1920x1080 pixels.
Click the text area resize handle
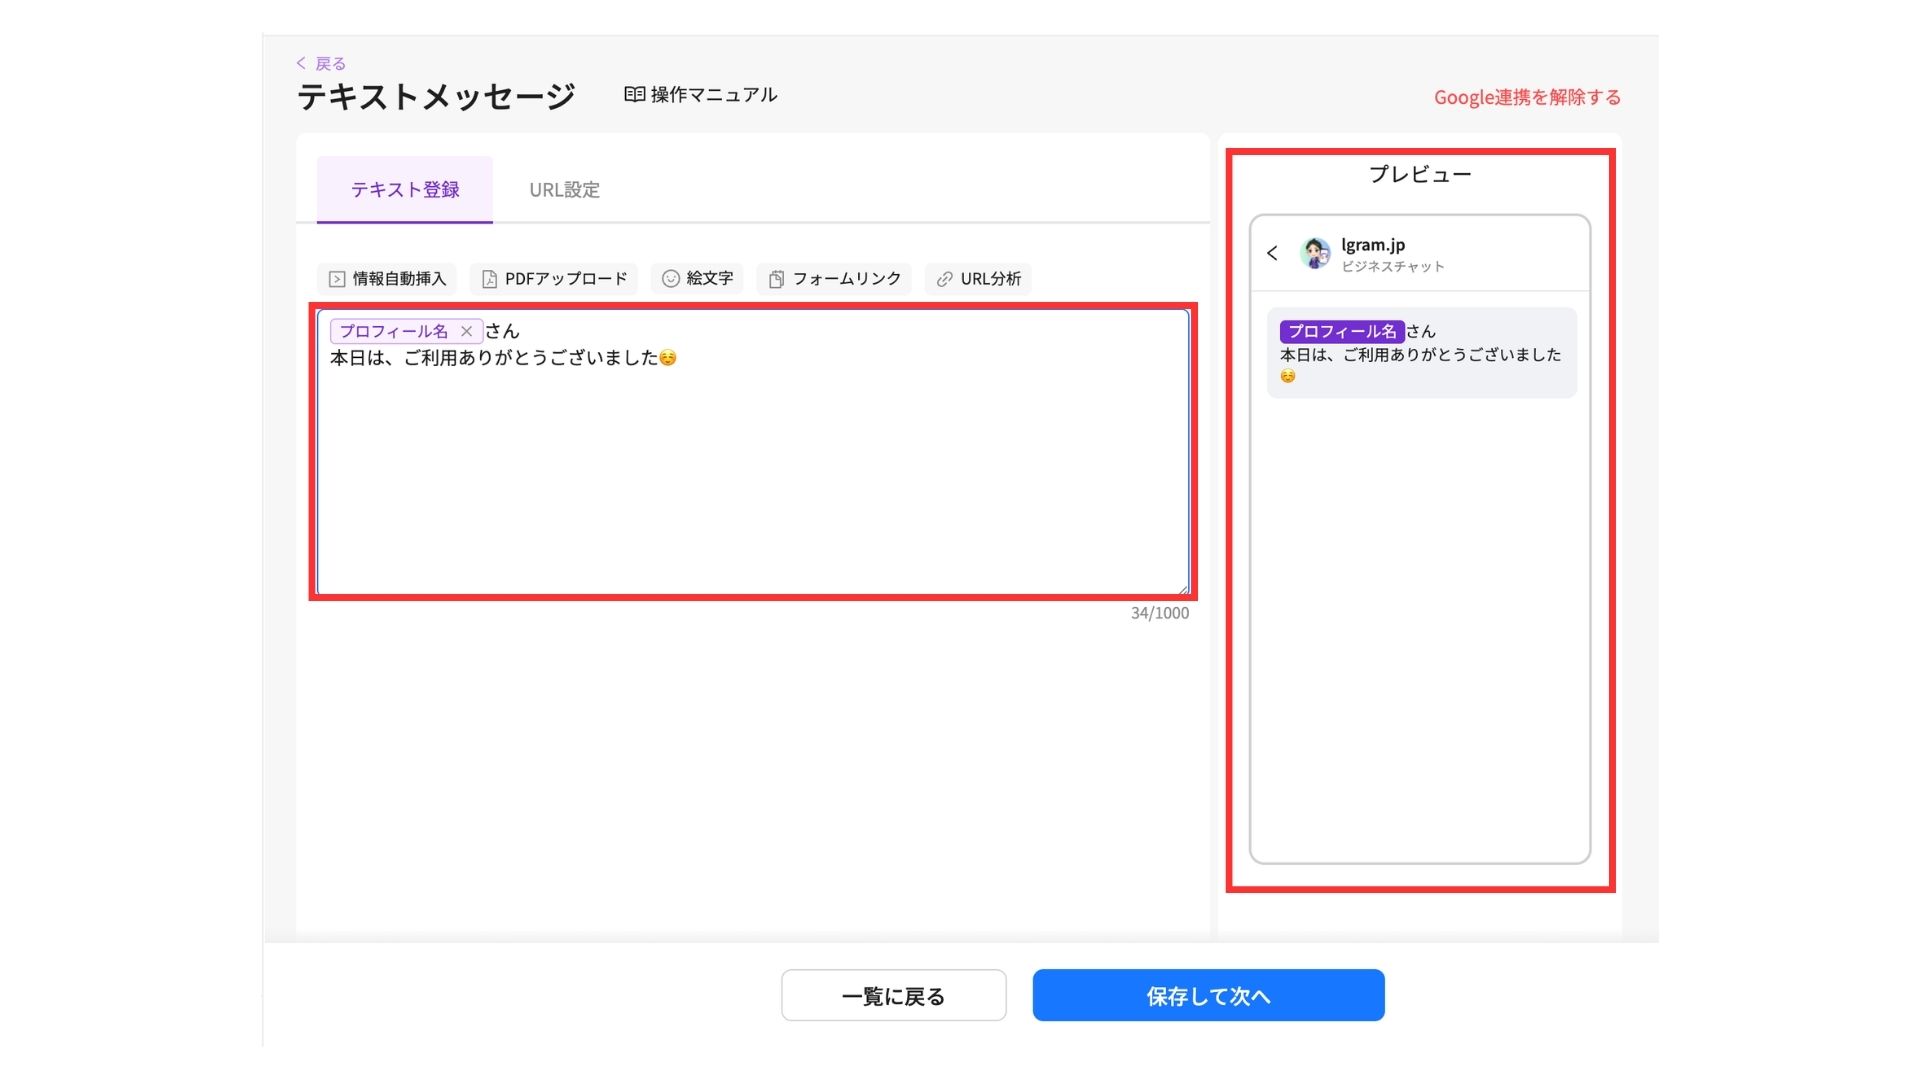pyautogui.click(x=1183, y=589)
